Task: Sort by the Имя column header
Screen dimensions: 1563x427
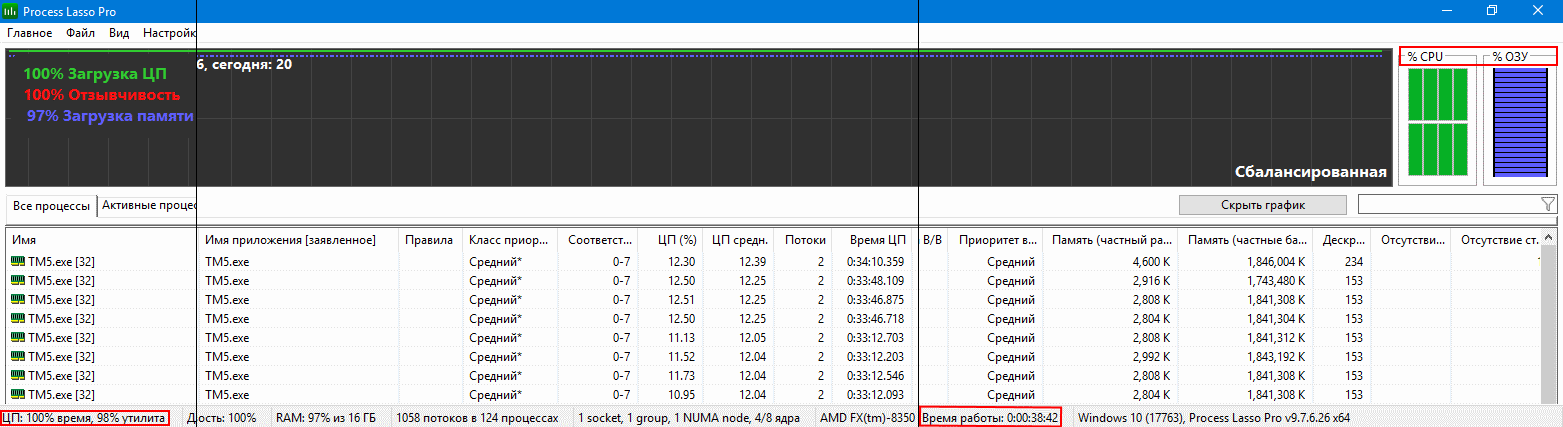Action: 103,240
